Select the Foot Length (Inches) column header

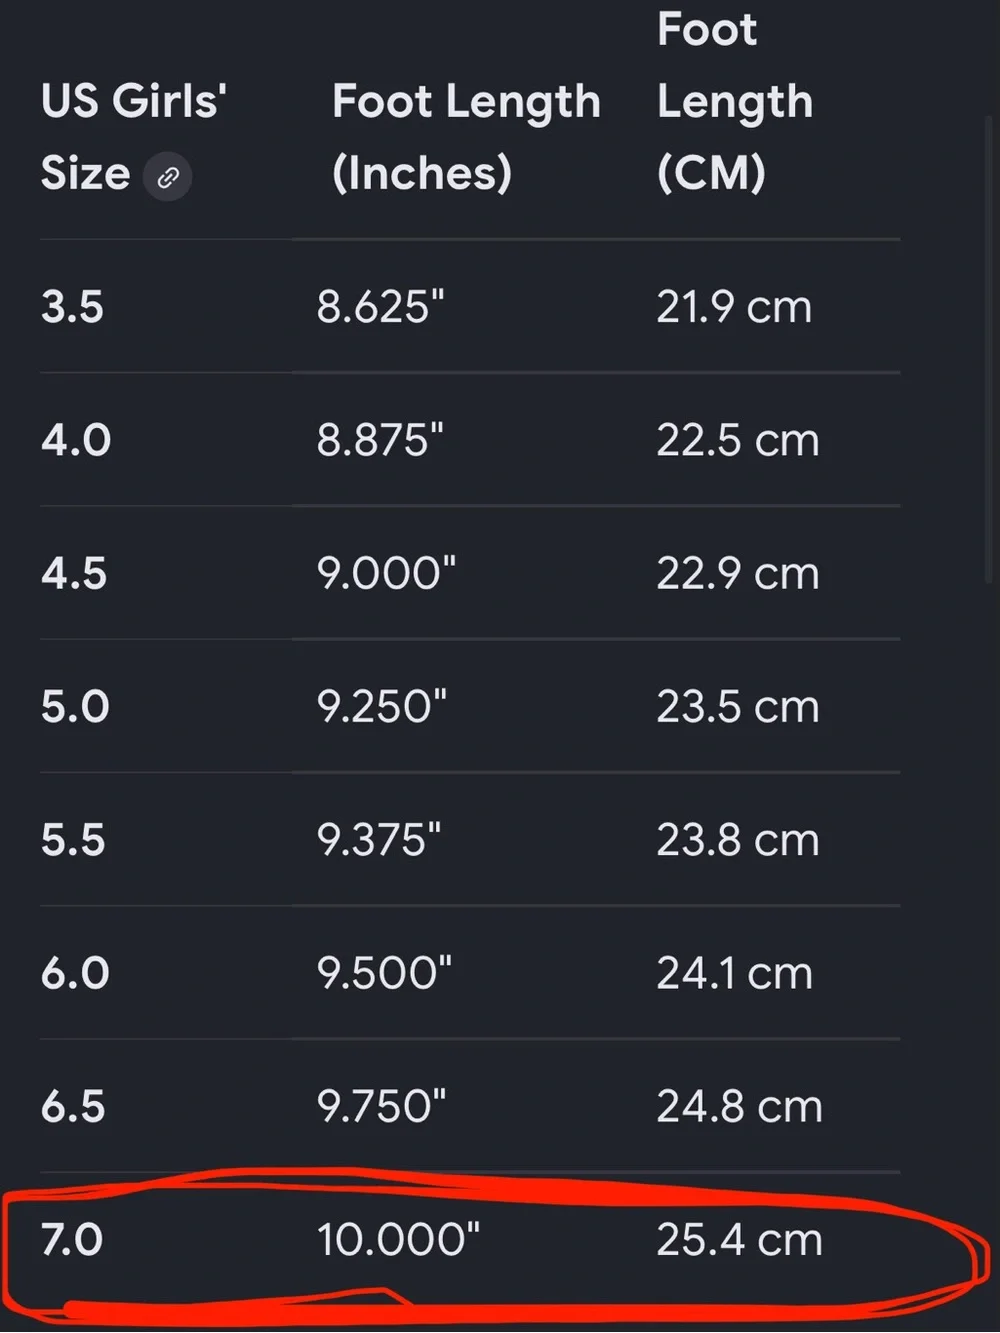[x=466, y=137]
